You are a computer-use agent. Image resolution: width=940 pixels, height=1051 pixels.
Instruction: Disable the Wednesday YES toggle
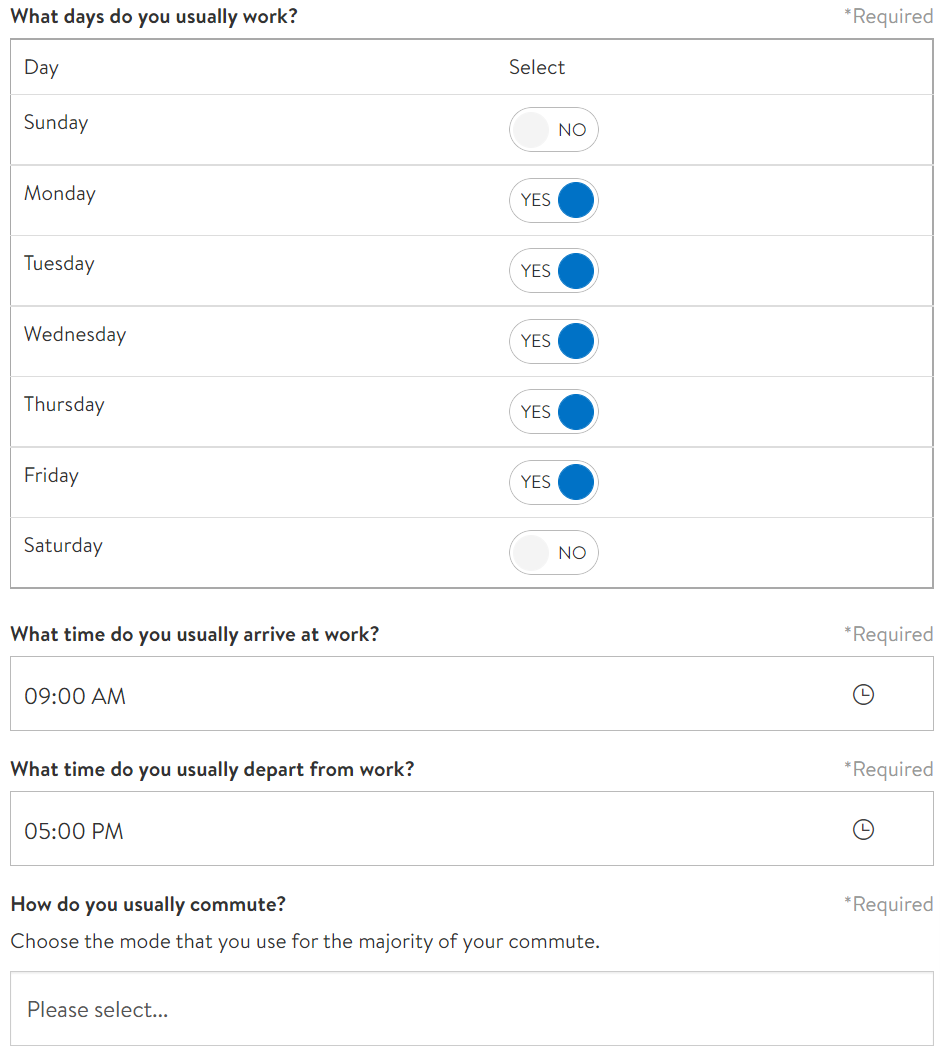[553, 341]
